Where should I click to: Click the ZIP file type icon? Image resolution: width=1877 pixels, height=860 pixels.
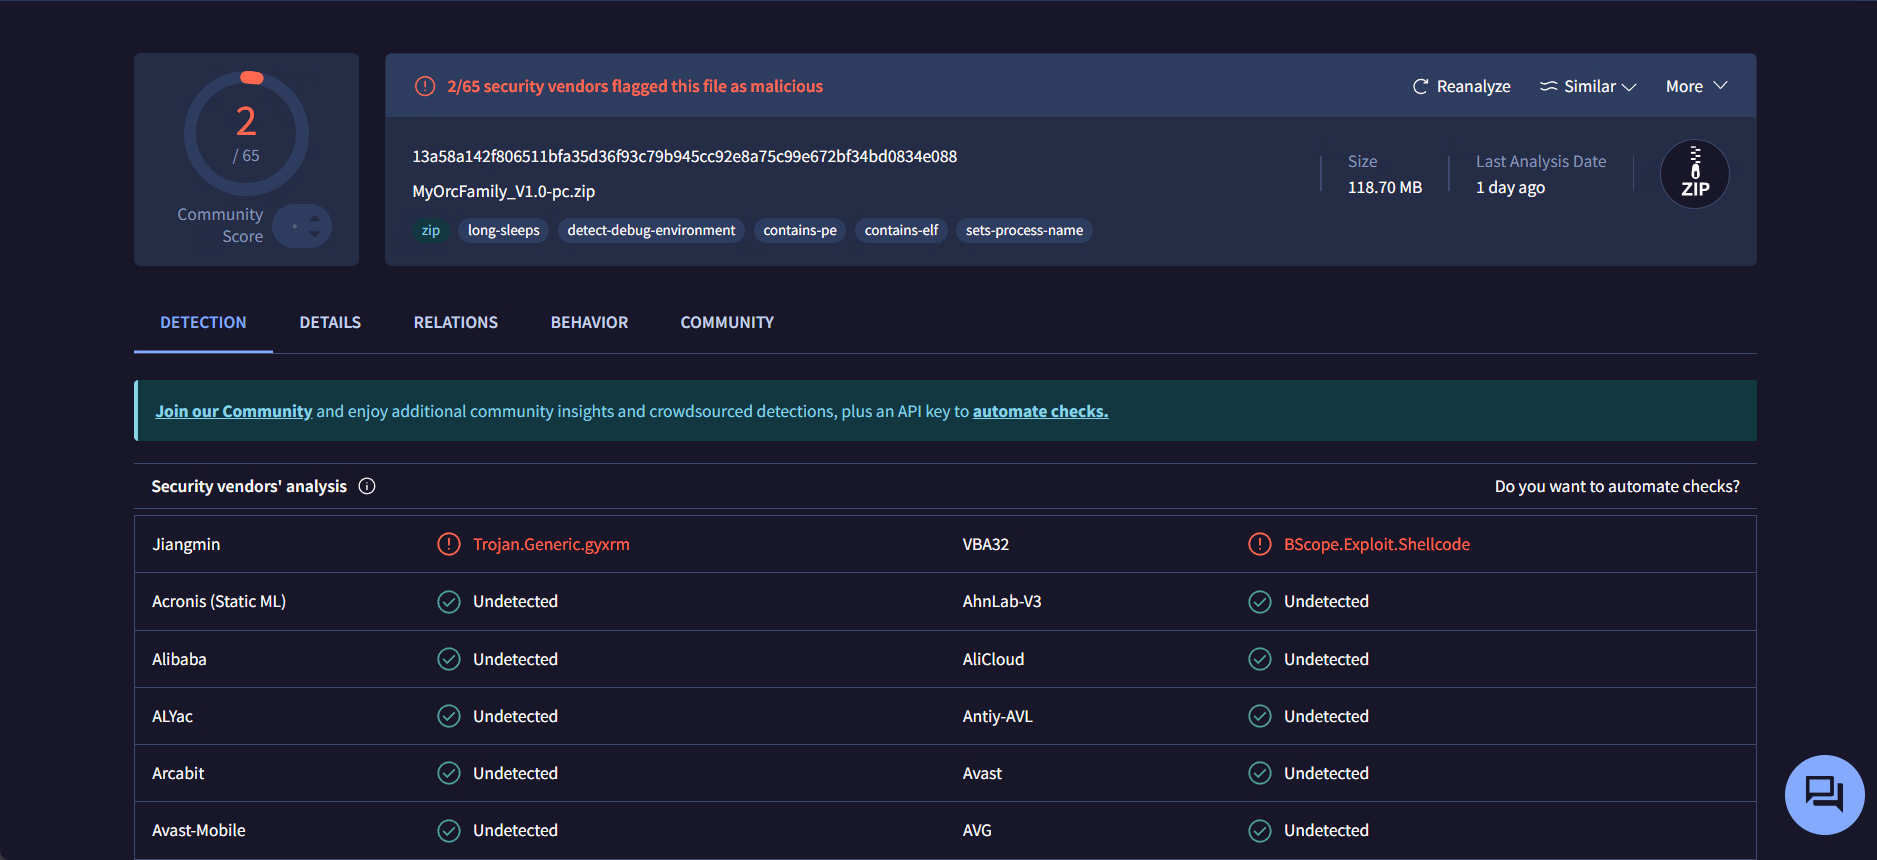coord(1694,174)
